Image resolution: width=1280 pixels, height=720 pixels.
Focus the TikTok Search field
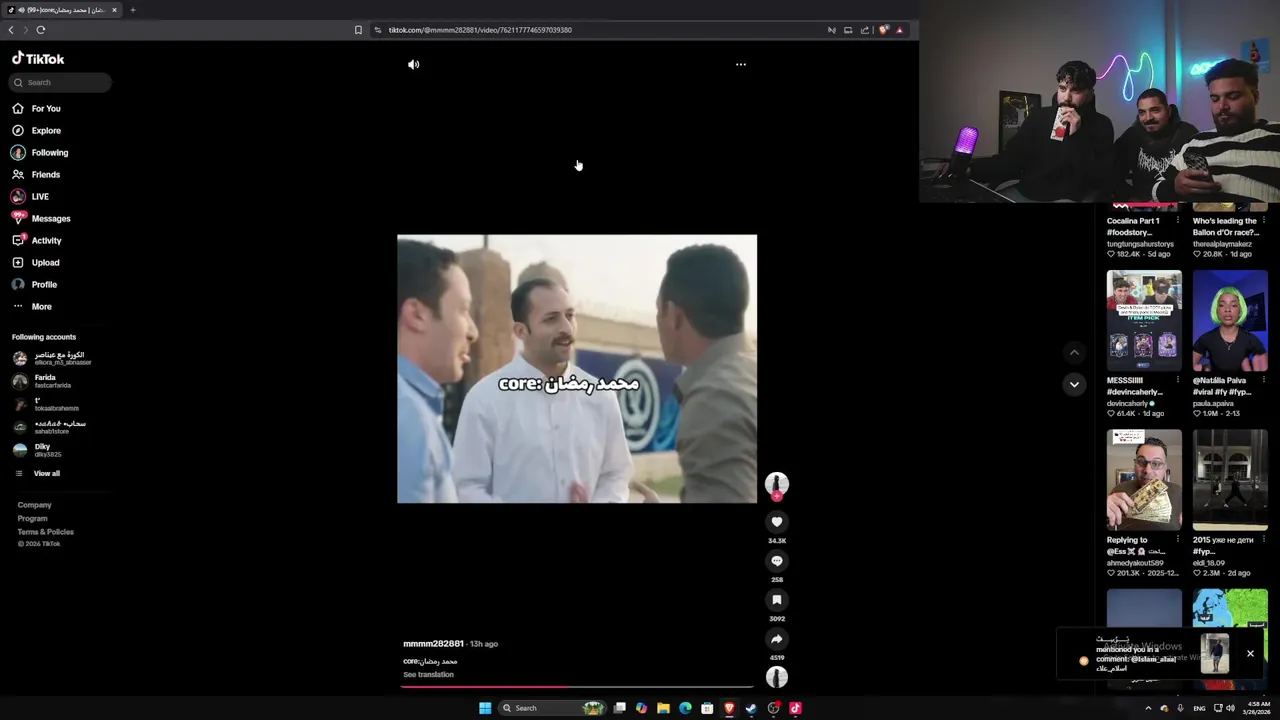60,82
